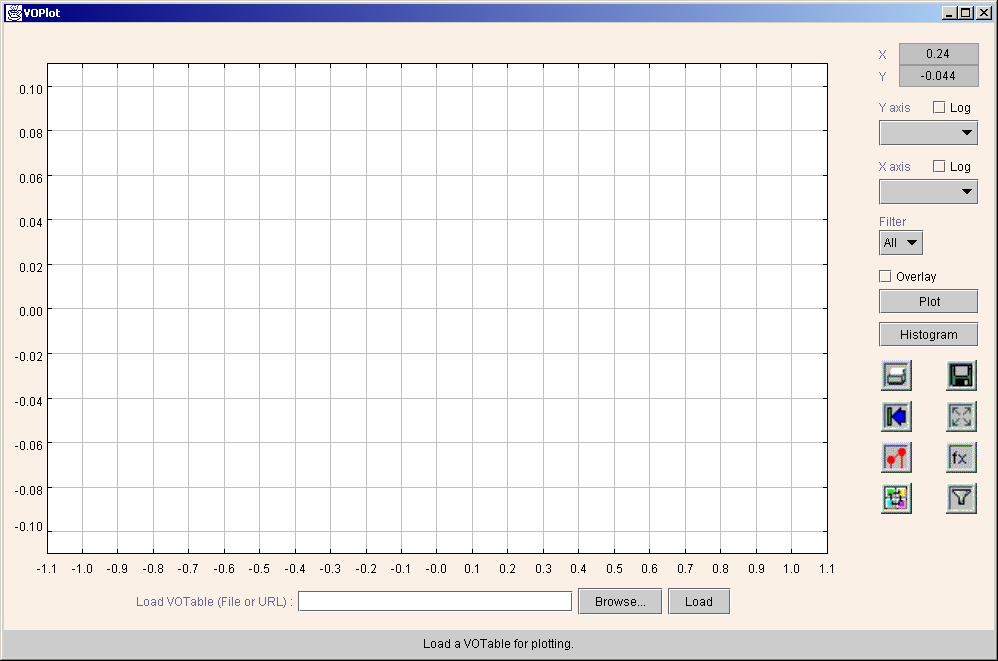Image resolution: width=998 pixels, height=661 pixels.
Task: Enable Log scale for X axis
Action: (939, 166)
